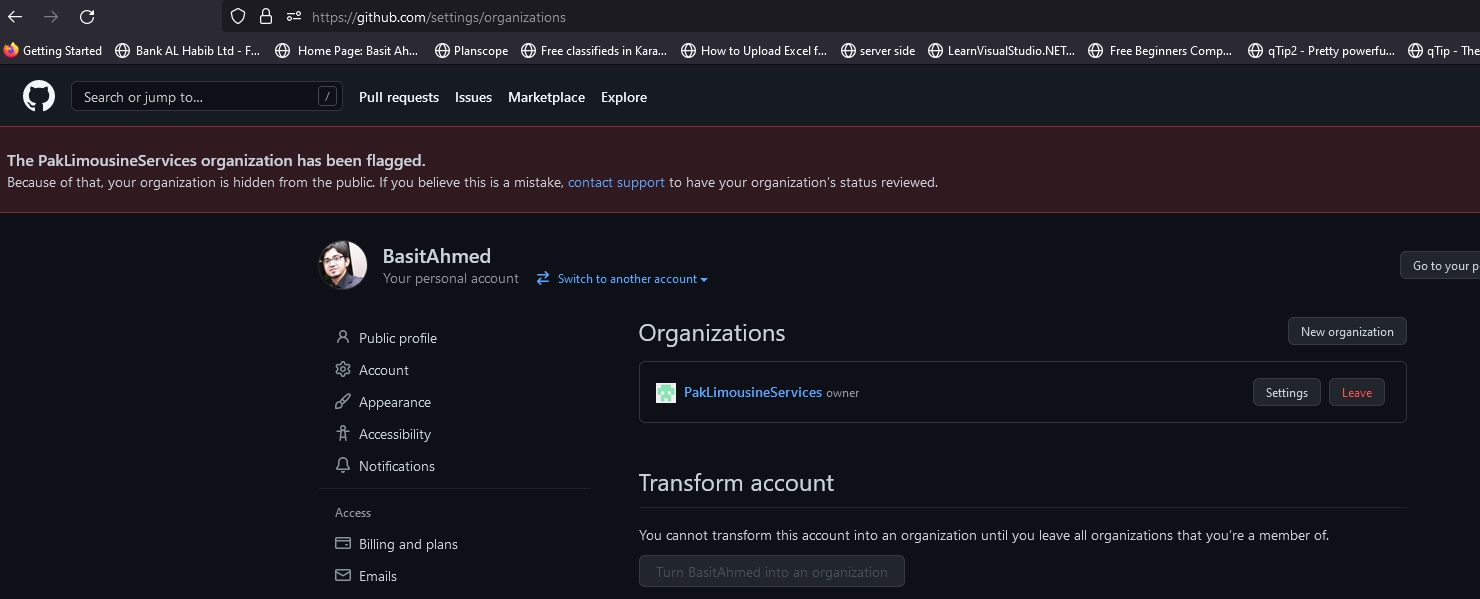Click the shield tracking protection icon
The image size is (1480, 599).
pyautogui.click(x=237, y=16)
